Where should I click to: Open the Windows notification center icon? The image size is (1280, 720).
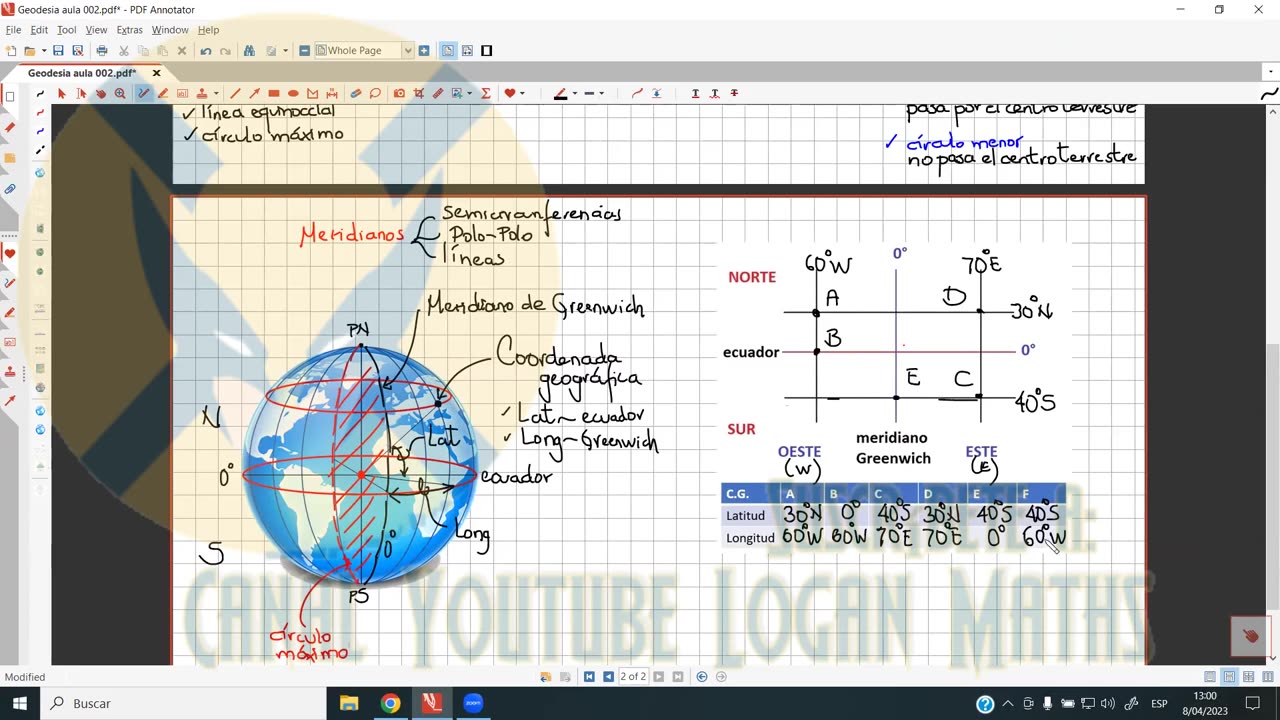[x=1252, y=703]
